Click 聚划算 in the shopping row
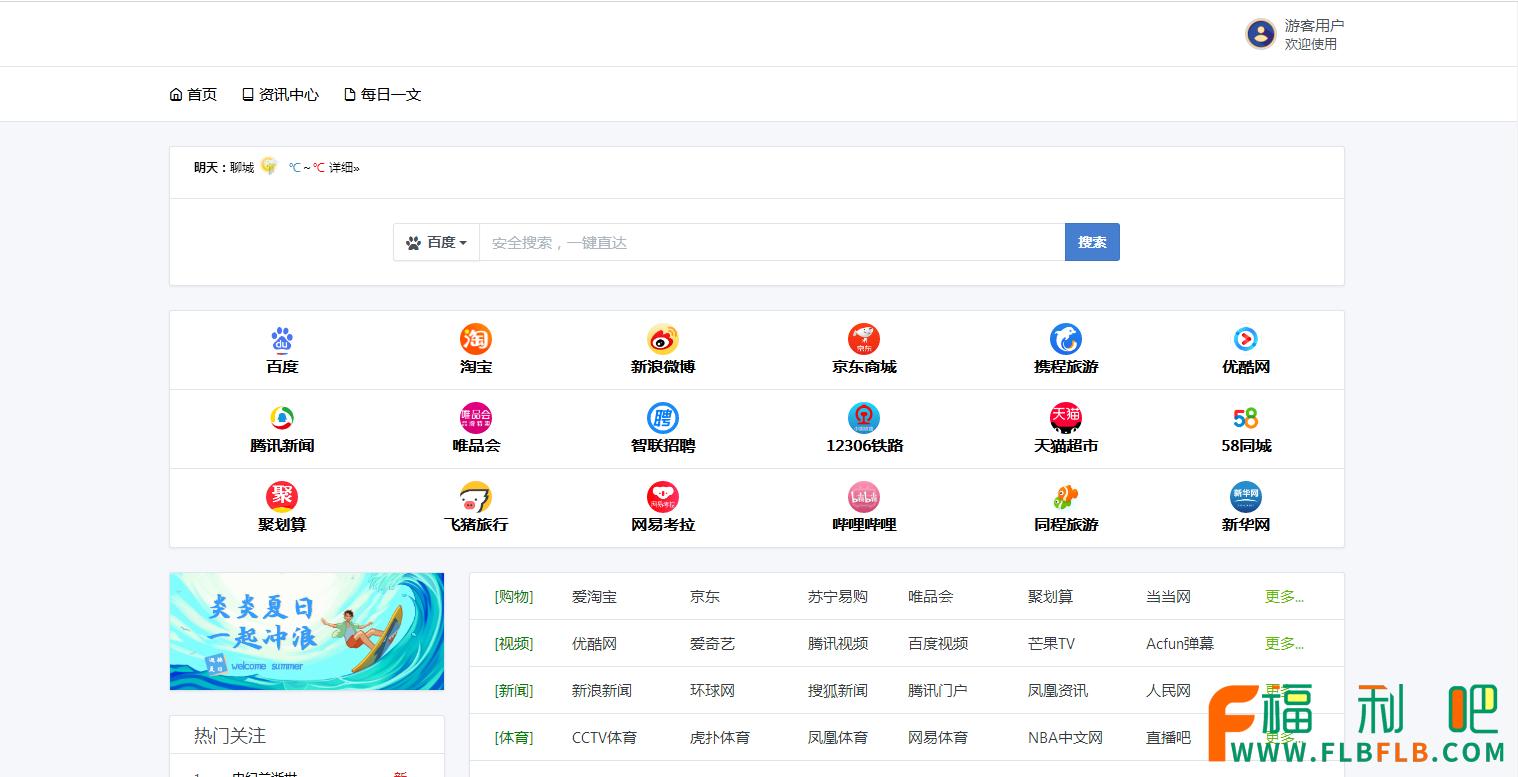Screen dimensions: 1518x777 [x=1050, y=597]
